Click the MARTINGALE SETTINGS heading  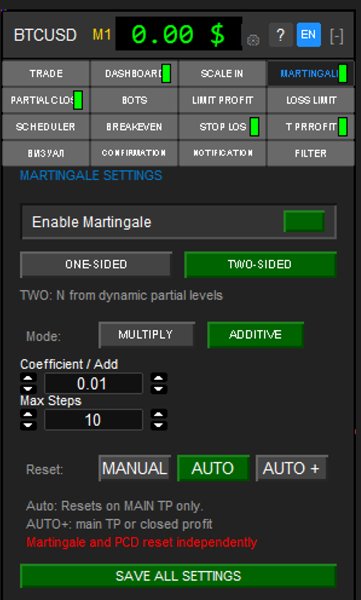tap(91, 176)
